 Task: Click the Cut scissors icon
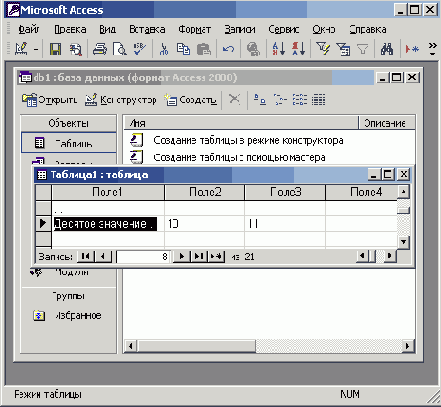(164, 49)
